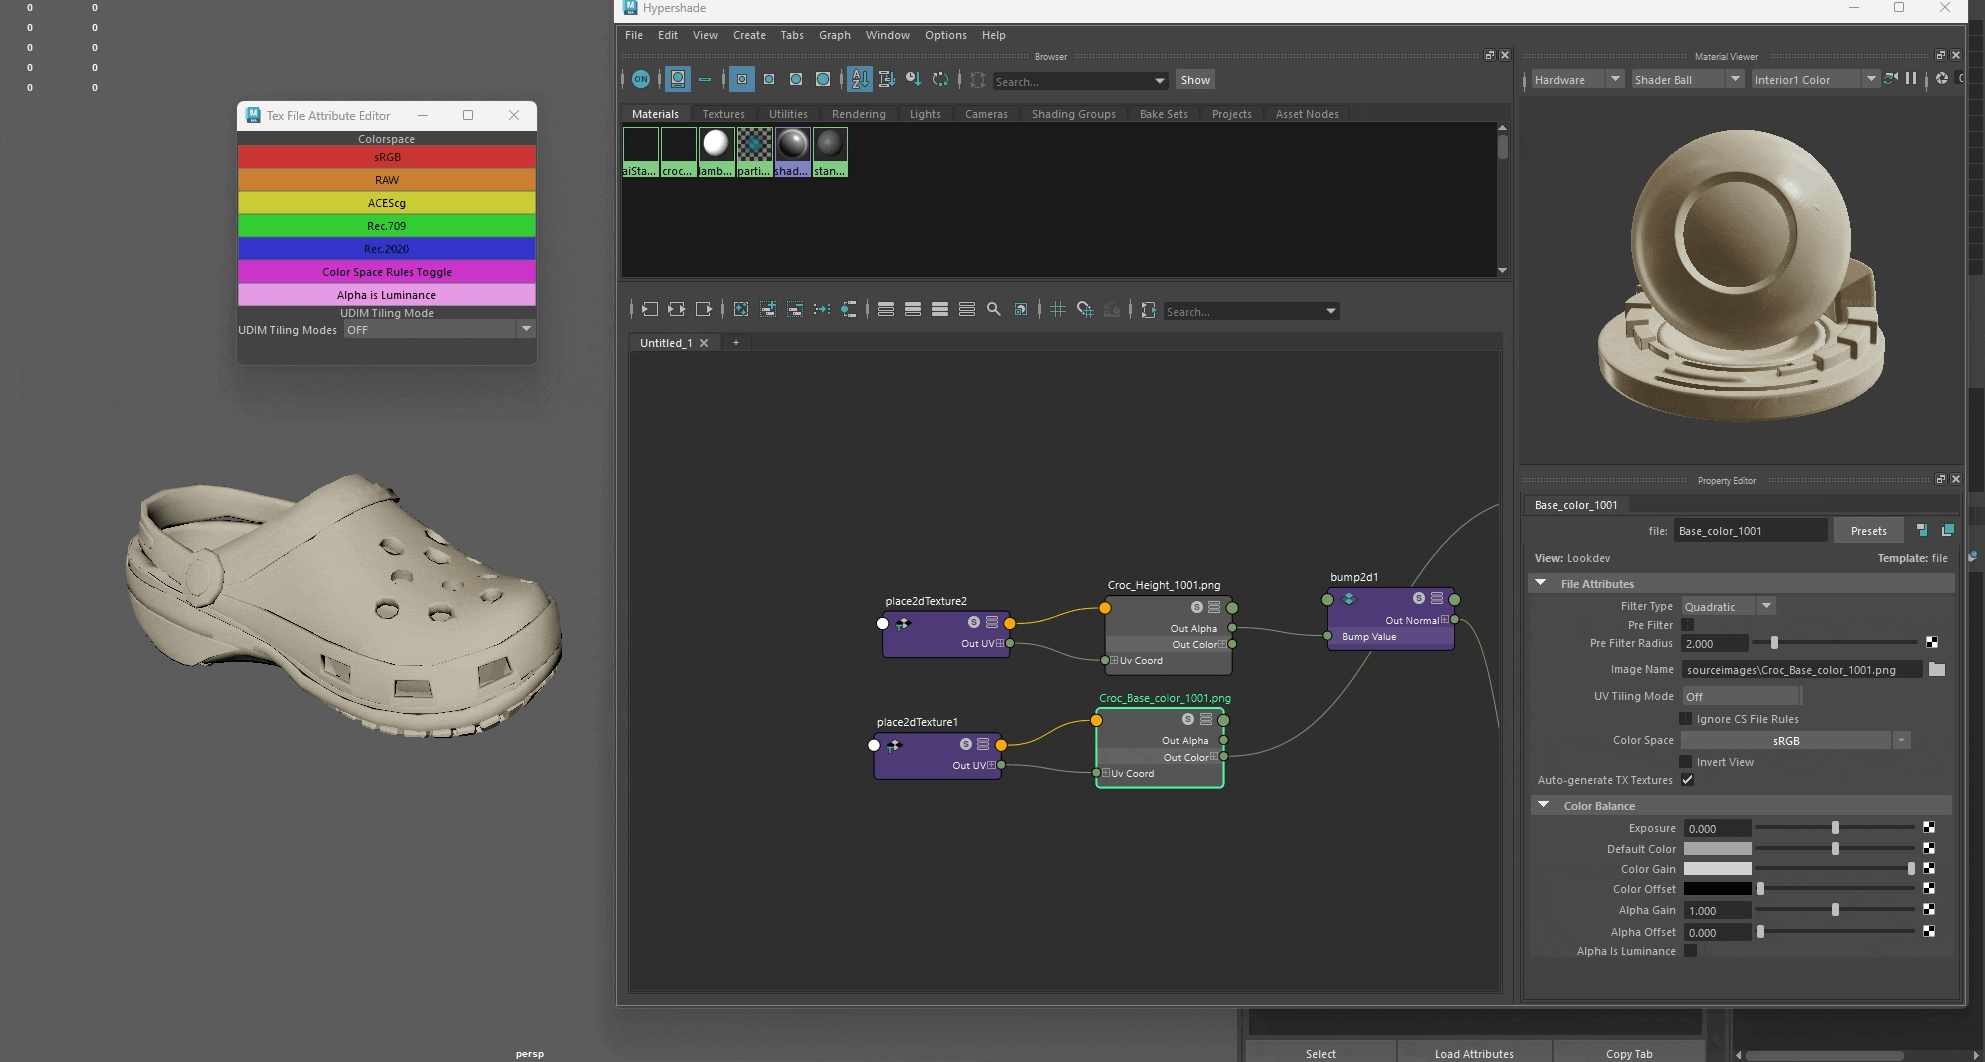This screenshot has width=1985, height=1062.
Task: Click the Image Name path field
Action: tap(1801, 670)
